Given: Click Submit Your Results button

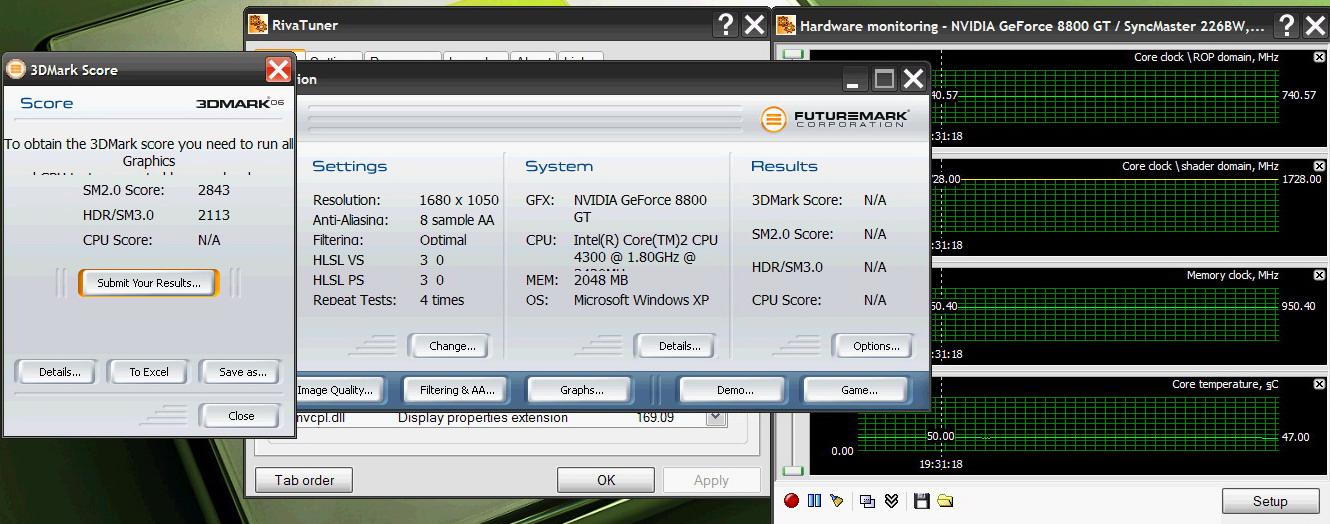Looking at the screenshot, I should [x=148, y=283].
